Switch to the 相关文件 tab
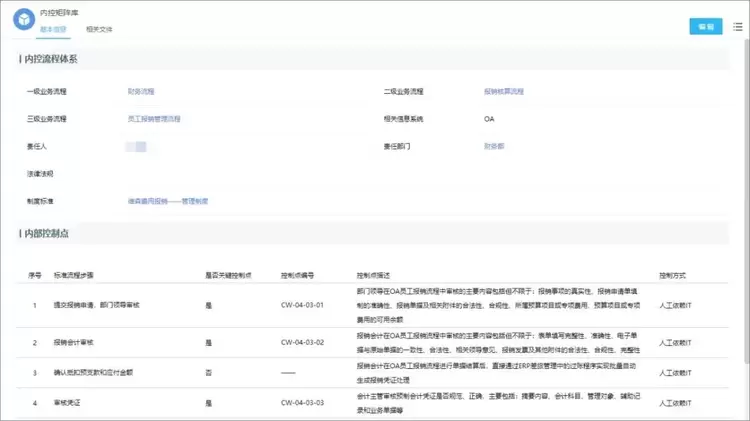 (x=99, y=30)
